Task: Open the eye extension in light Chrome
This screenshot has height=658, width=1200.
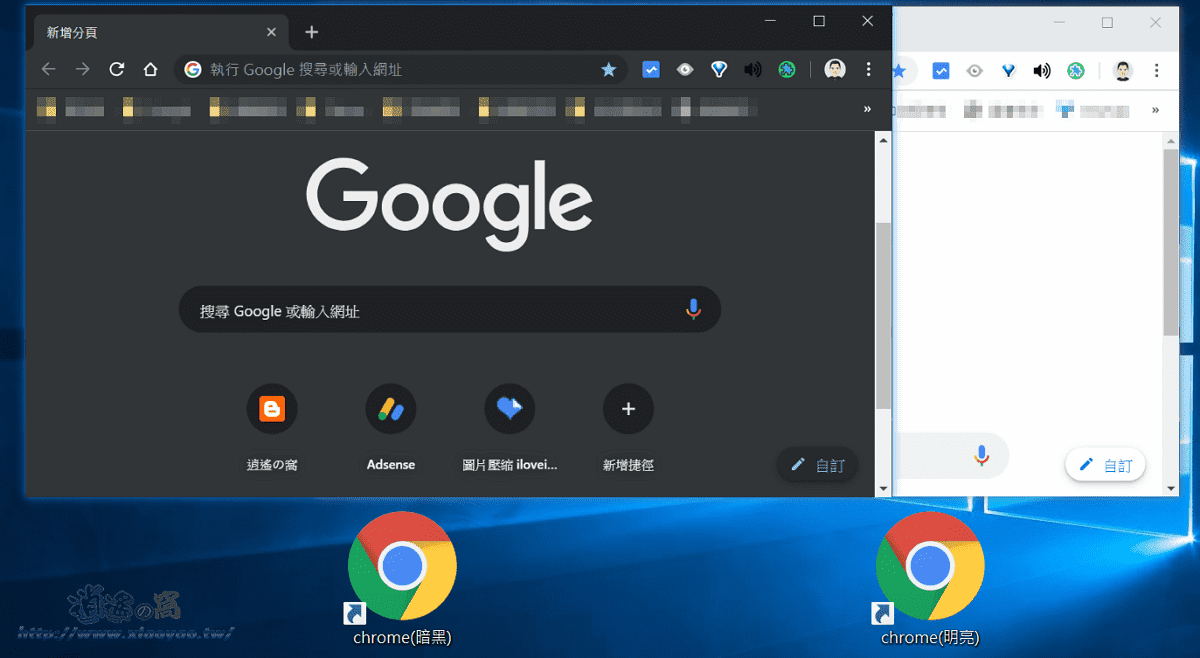Action: tap(975, 71)
